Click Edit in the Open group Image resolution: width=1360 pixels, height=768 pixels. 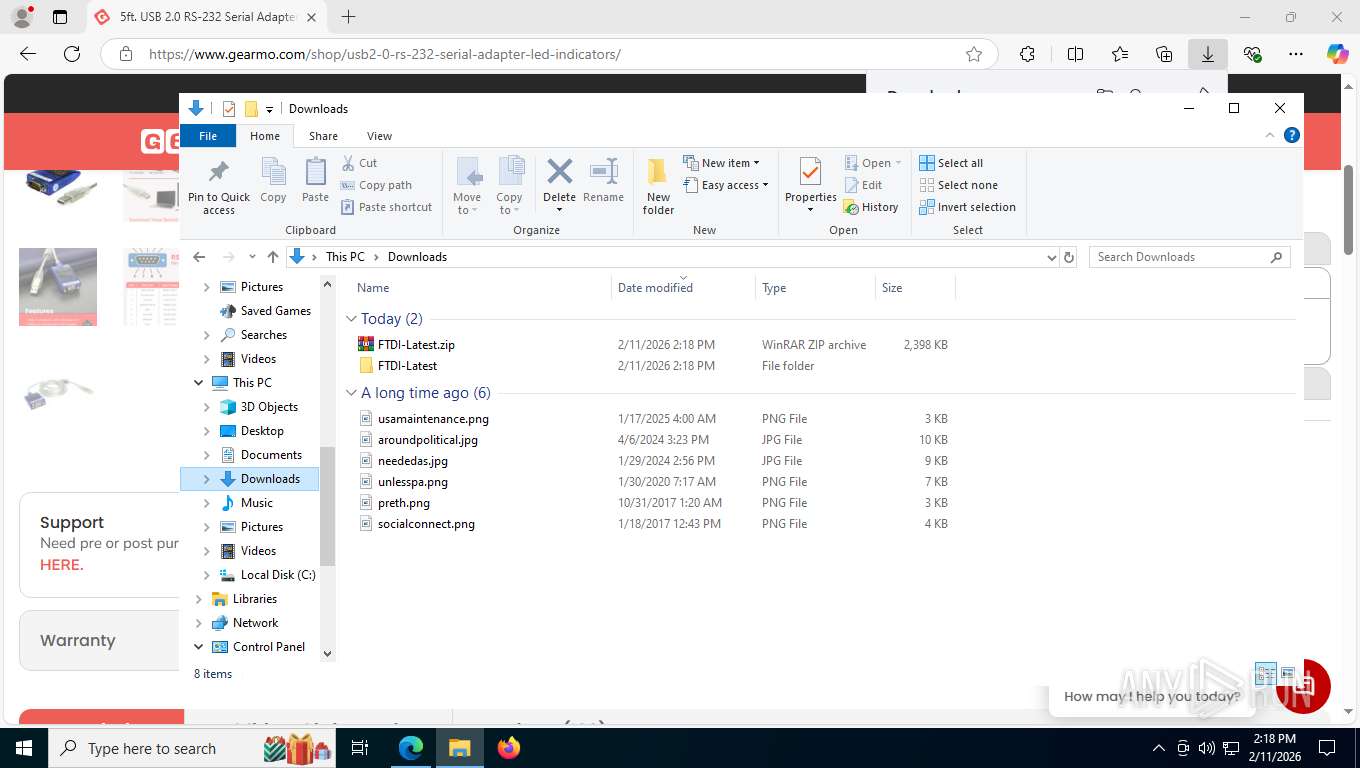pos(863,185)
